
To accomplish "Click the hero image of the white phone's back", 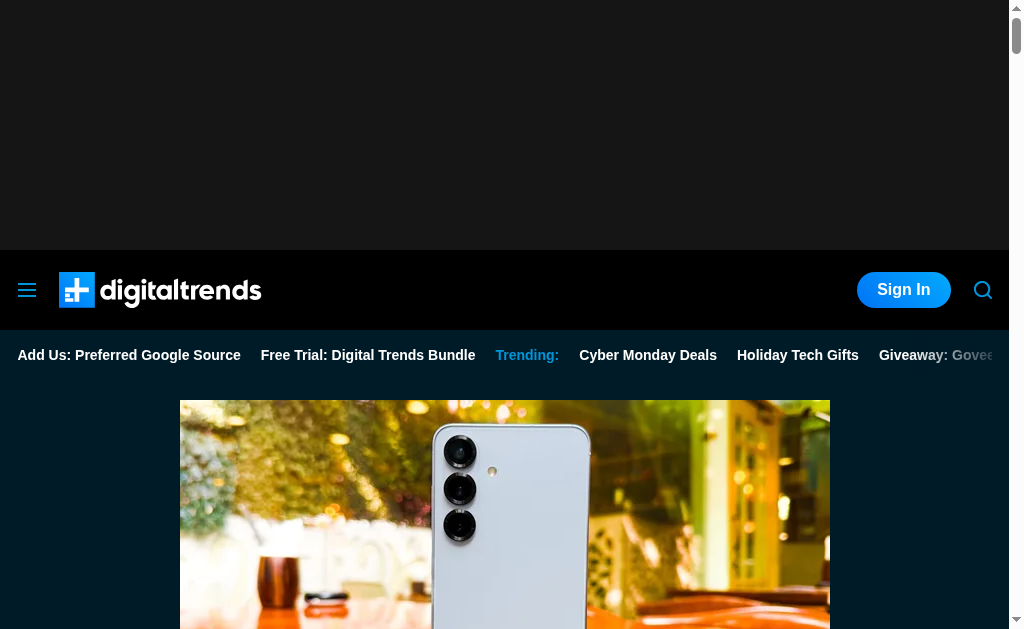I will click(x=505, y=515).
